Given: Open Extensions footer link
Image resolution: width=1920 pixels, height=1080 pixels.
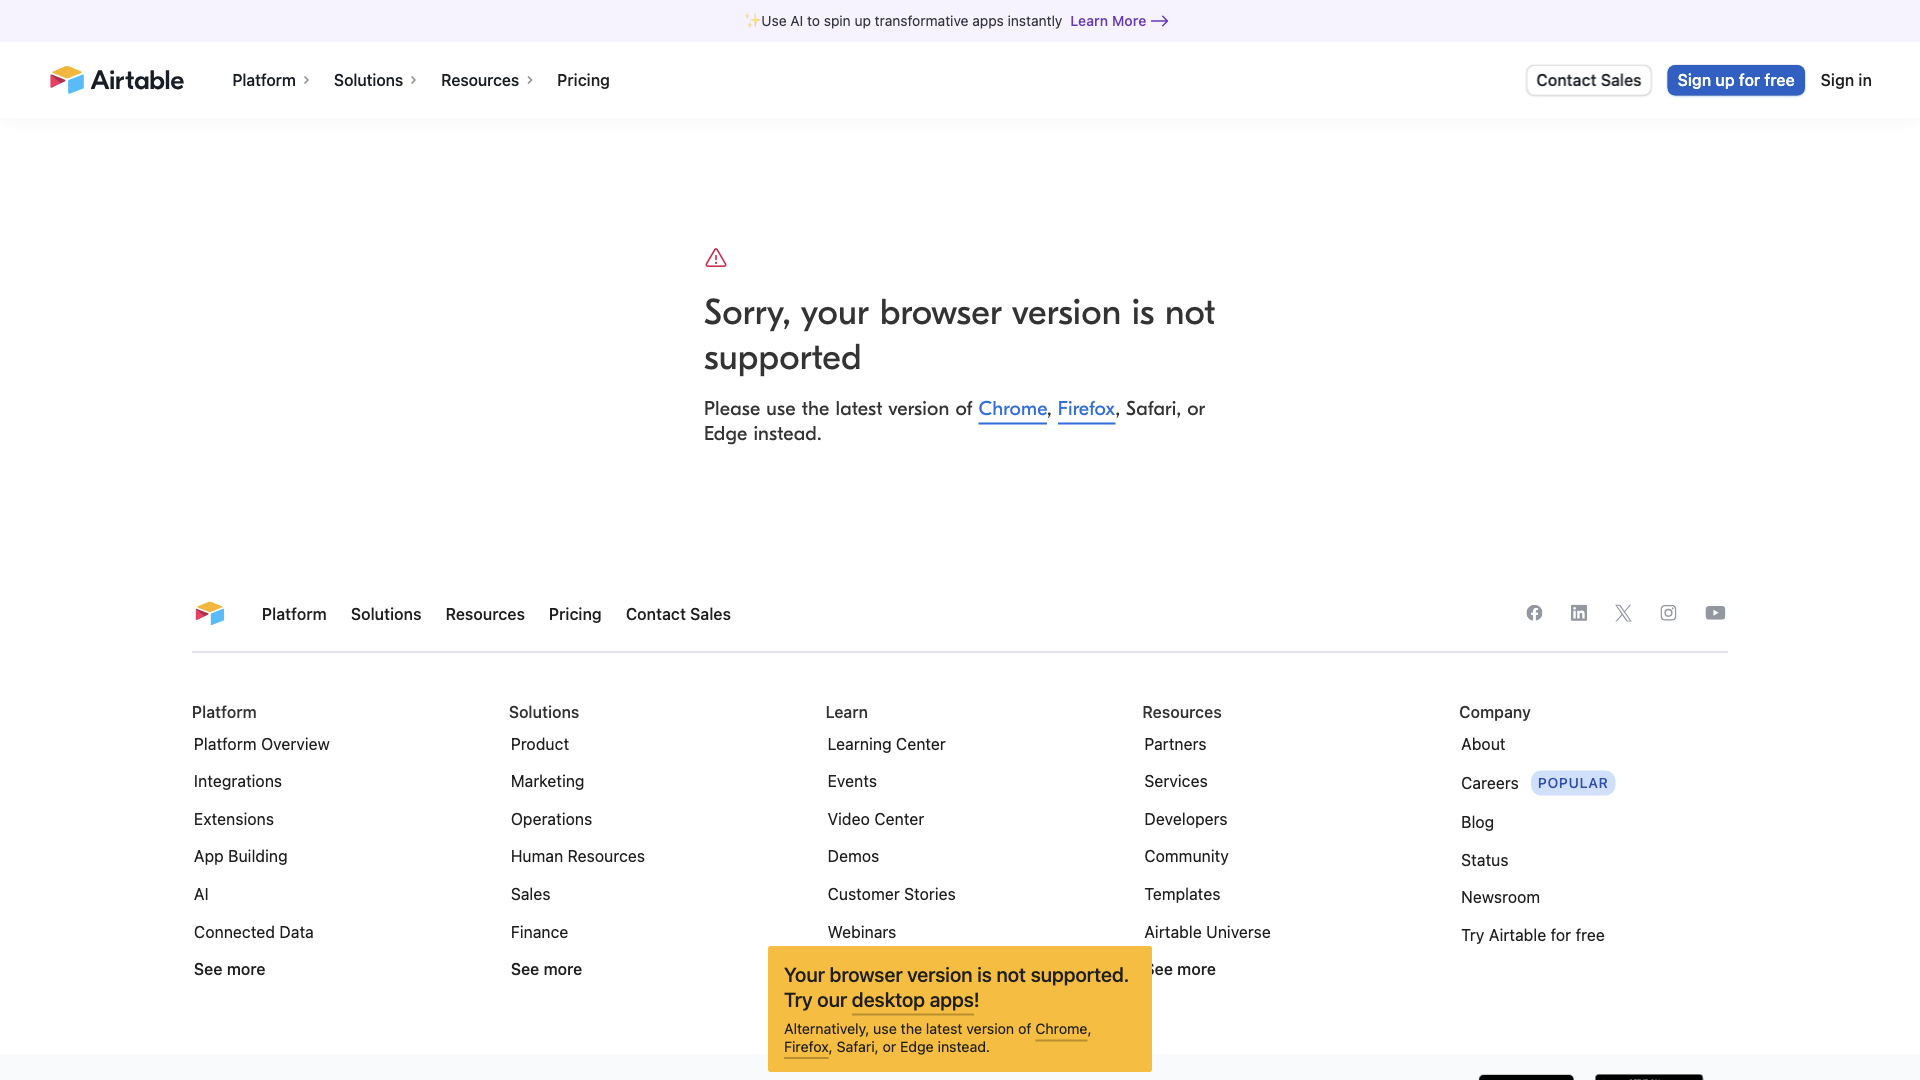Looking at the screenshot, I should [x=233, y=819].
